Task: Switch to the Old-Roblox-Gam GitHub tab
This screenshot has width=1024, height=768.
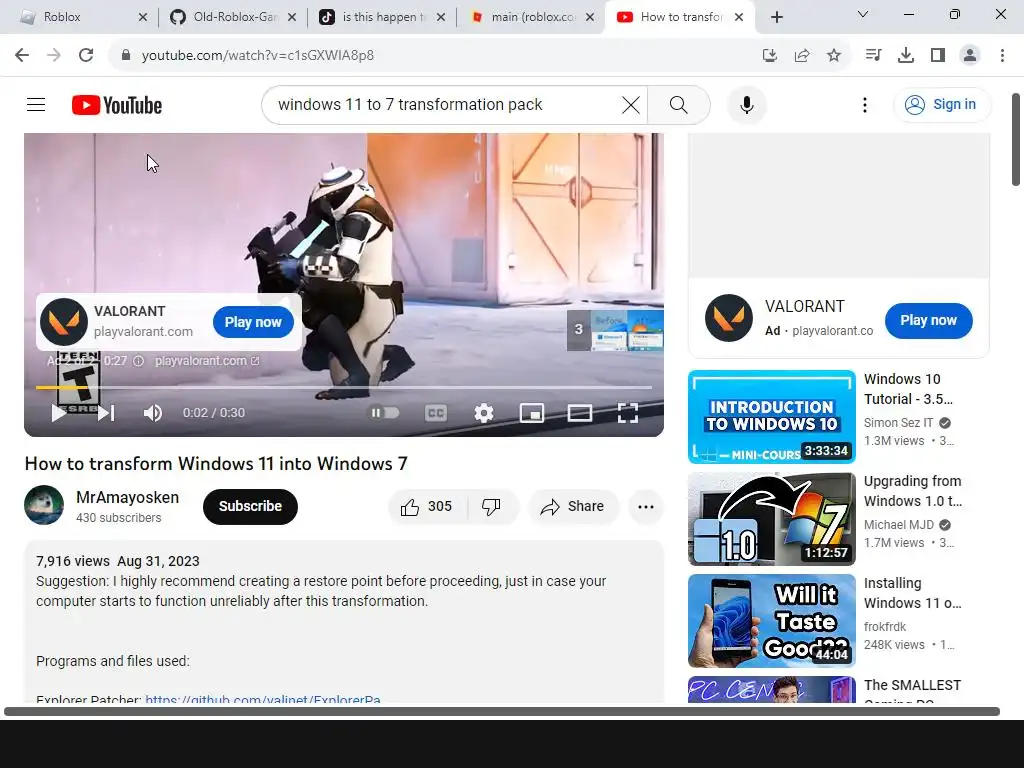Action: [233, 17]
